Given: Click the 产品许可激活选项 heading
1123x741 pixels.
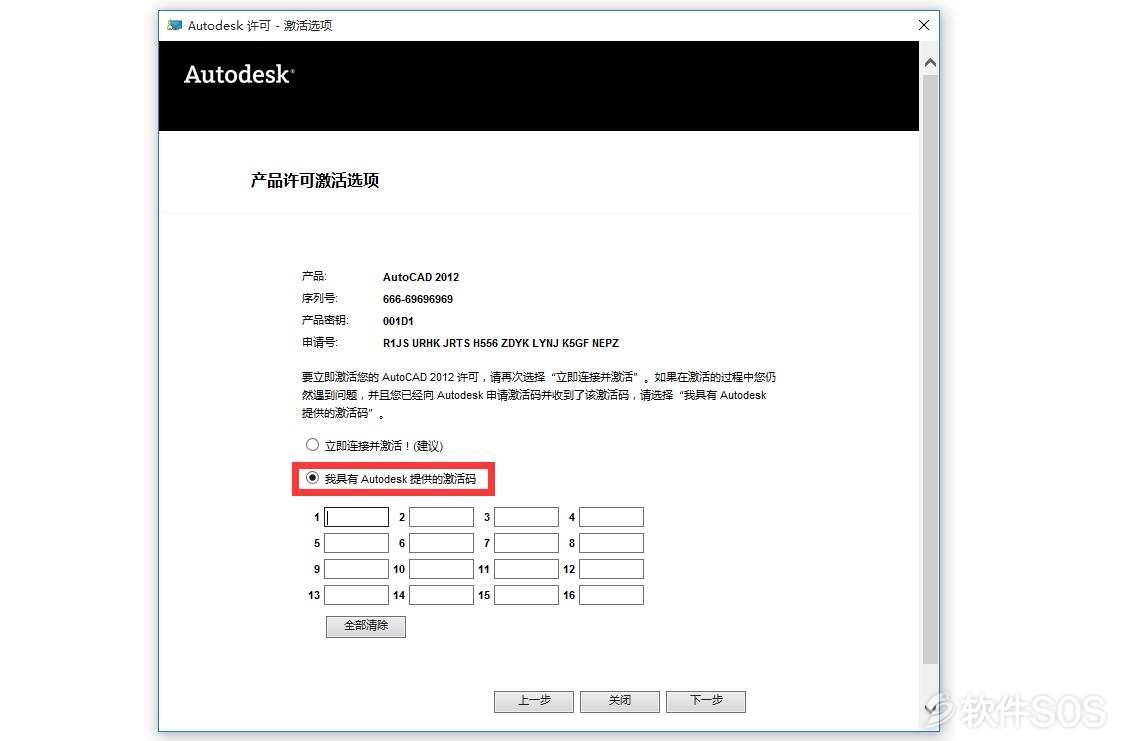Looking at the screenshot, I should pyautogui.click(x=314, y=180).
